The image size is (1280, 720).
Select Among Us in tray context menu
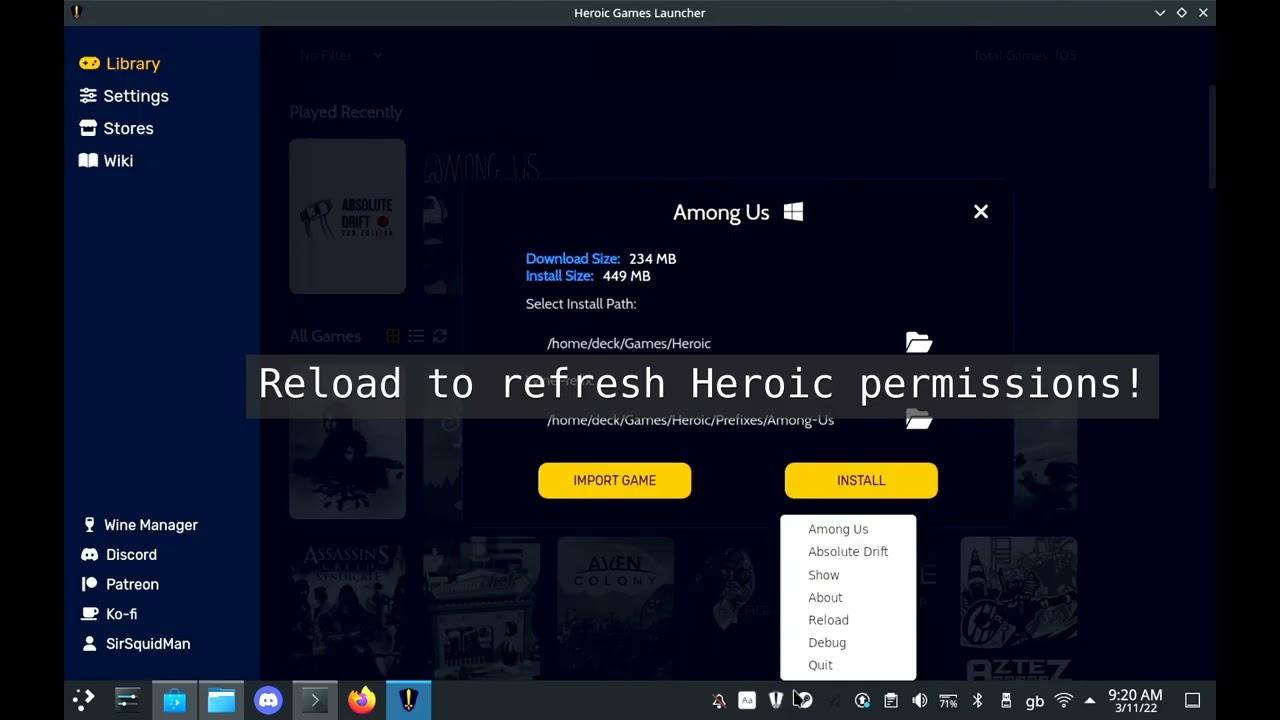[x=848, y=529]
